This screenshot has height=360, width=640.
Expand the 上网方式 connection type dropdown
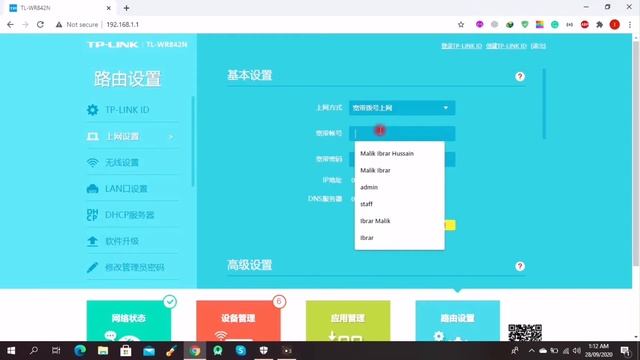pyautogui.click(x=402, y=108)
